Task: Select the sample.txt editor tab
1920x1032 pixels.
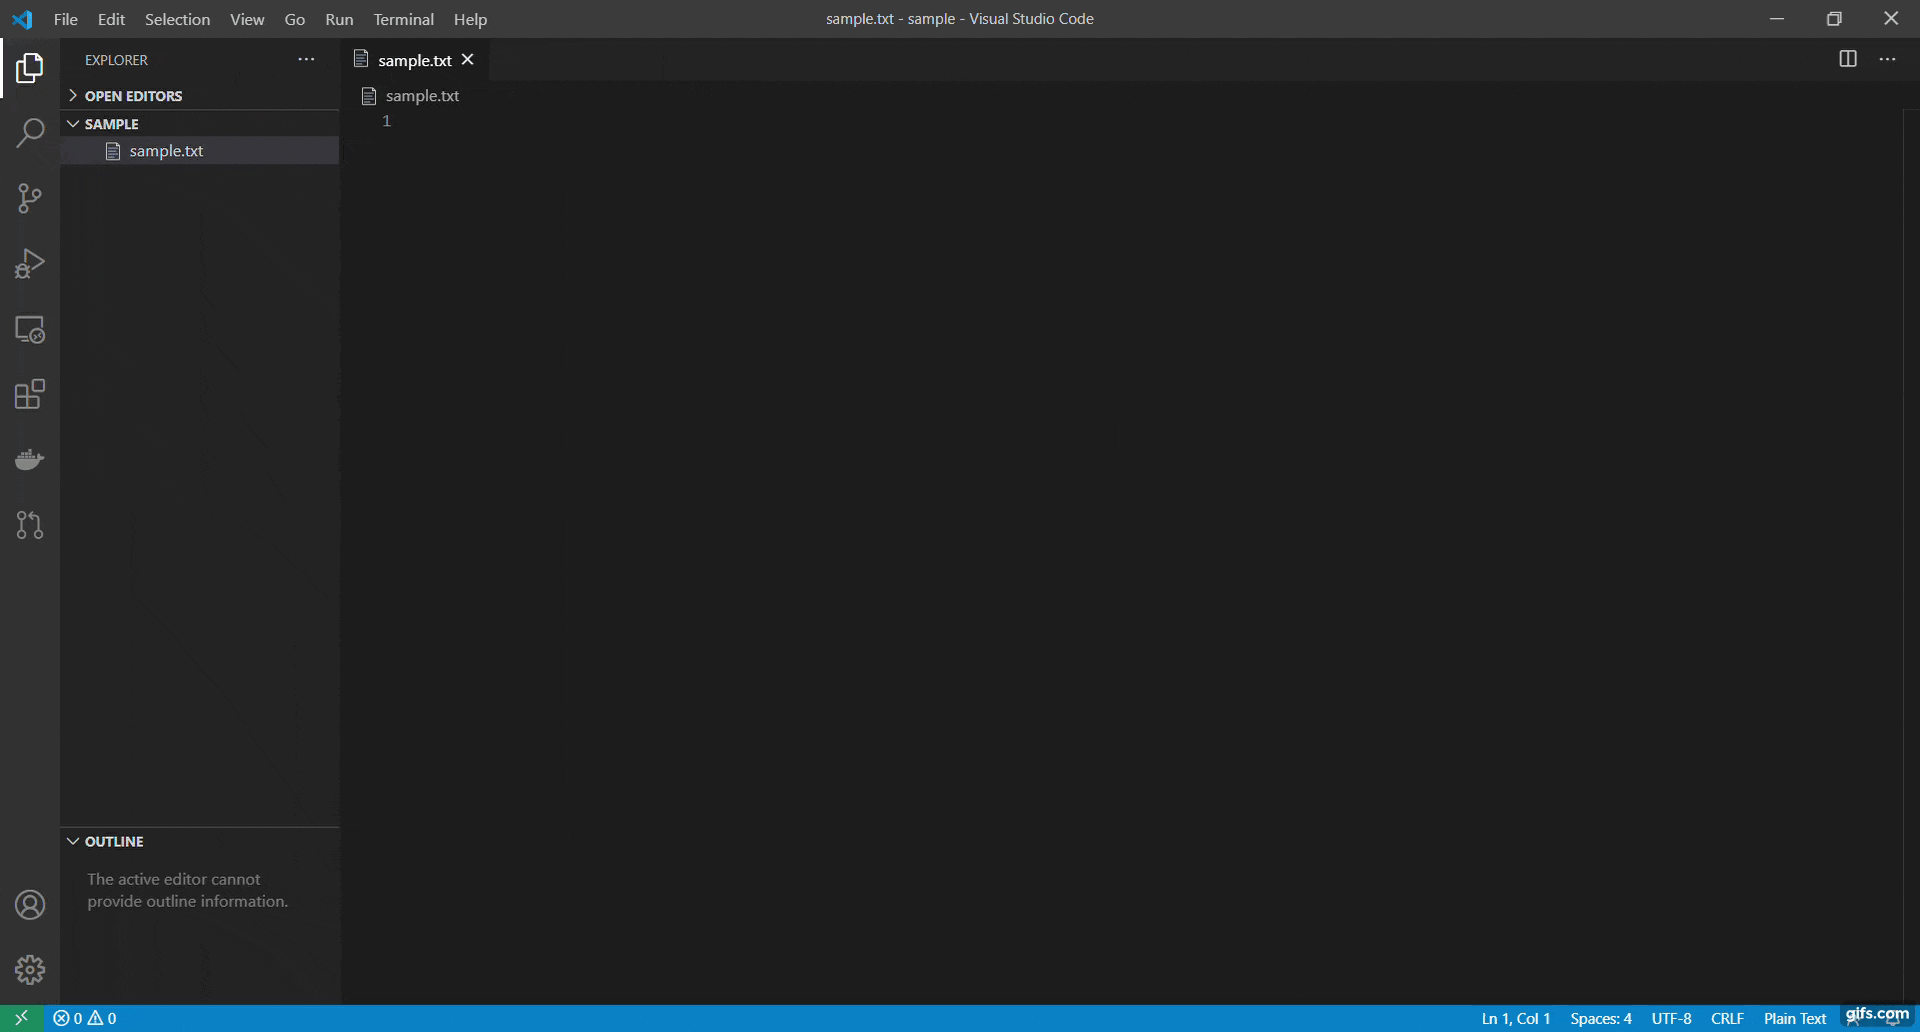Action: tap(415, 60)
